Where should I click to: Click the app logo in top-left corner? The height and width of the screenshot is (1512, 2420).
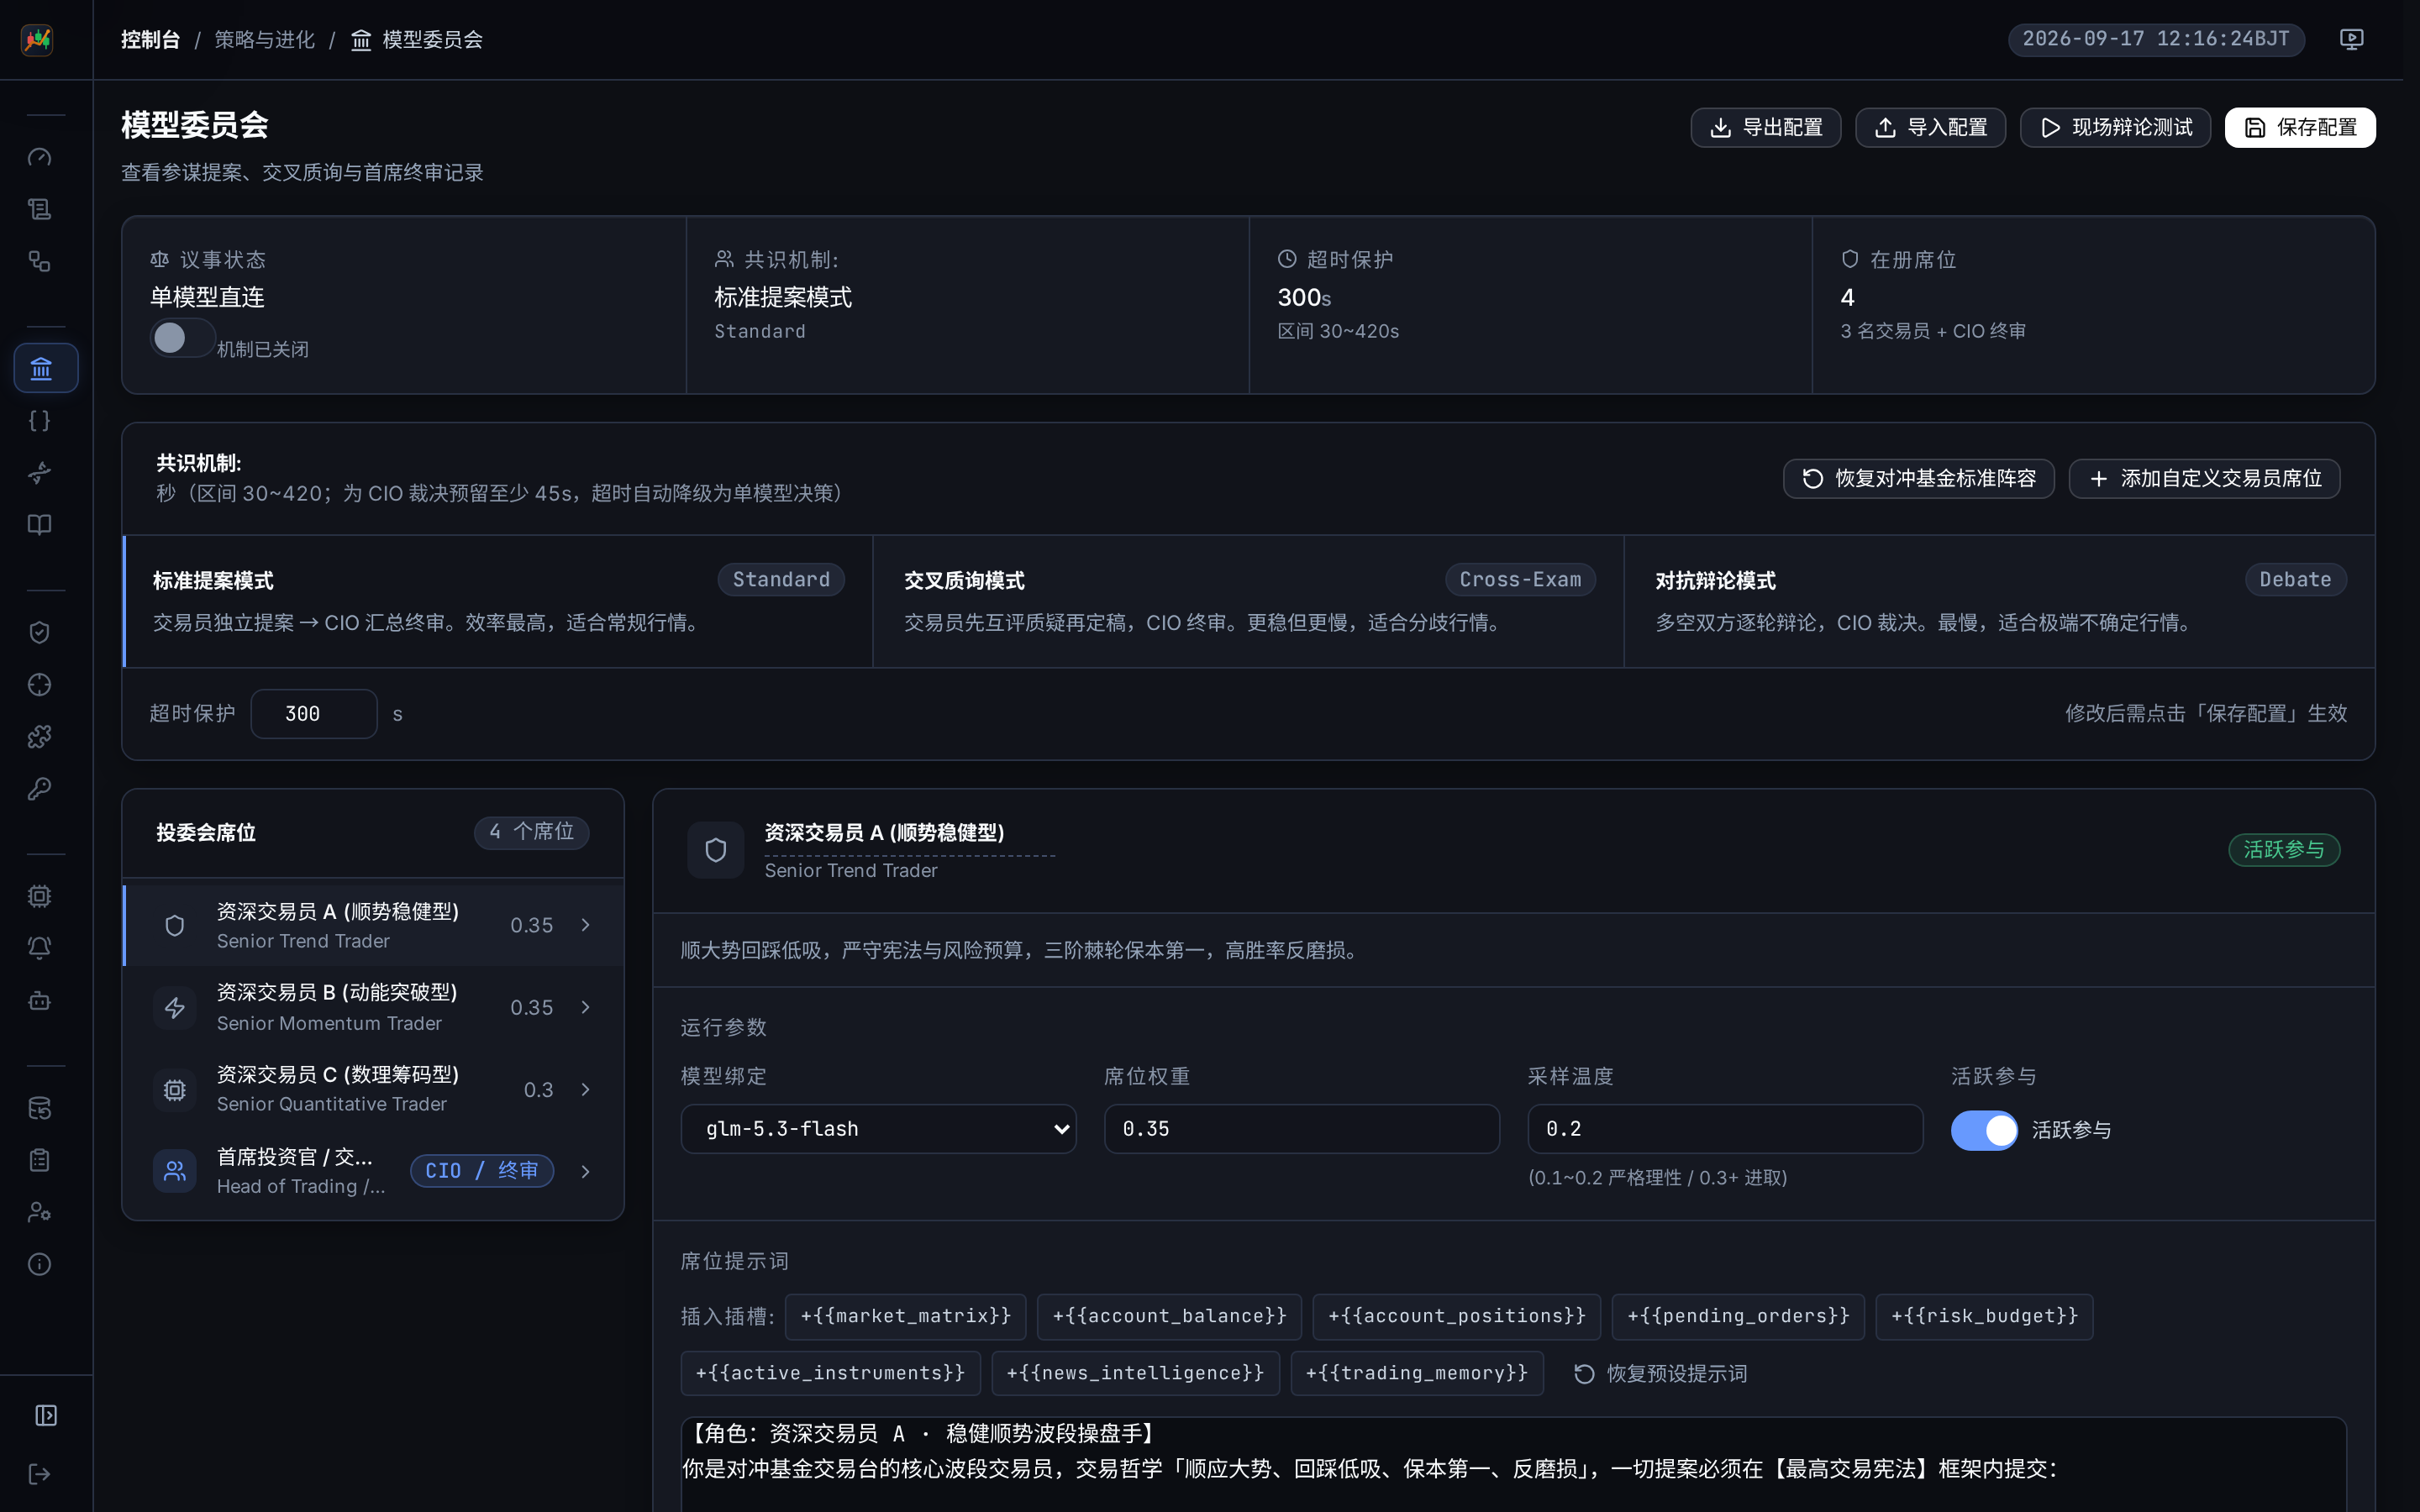pos(37,40)
